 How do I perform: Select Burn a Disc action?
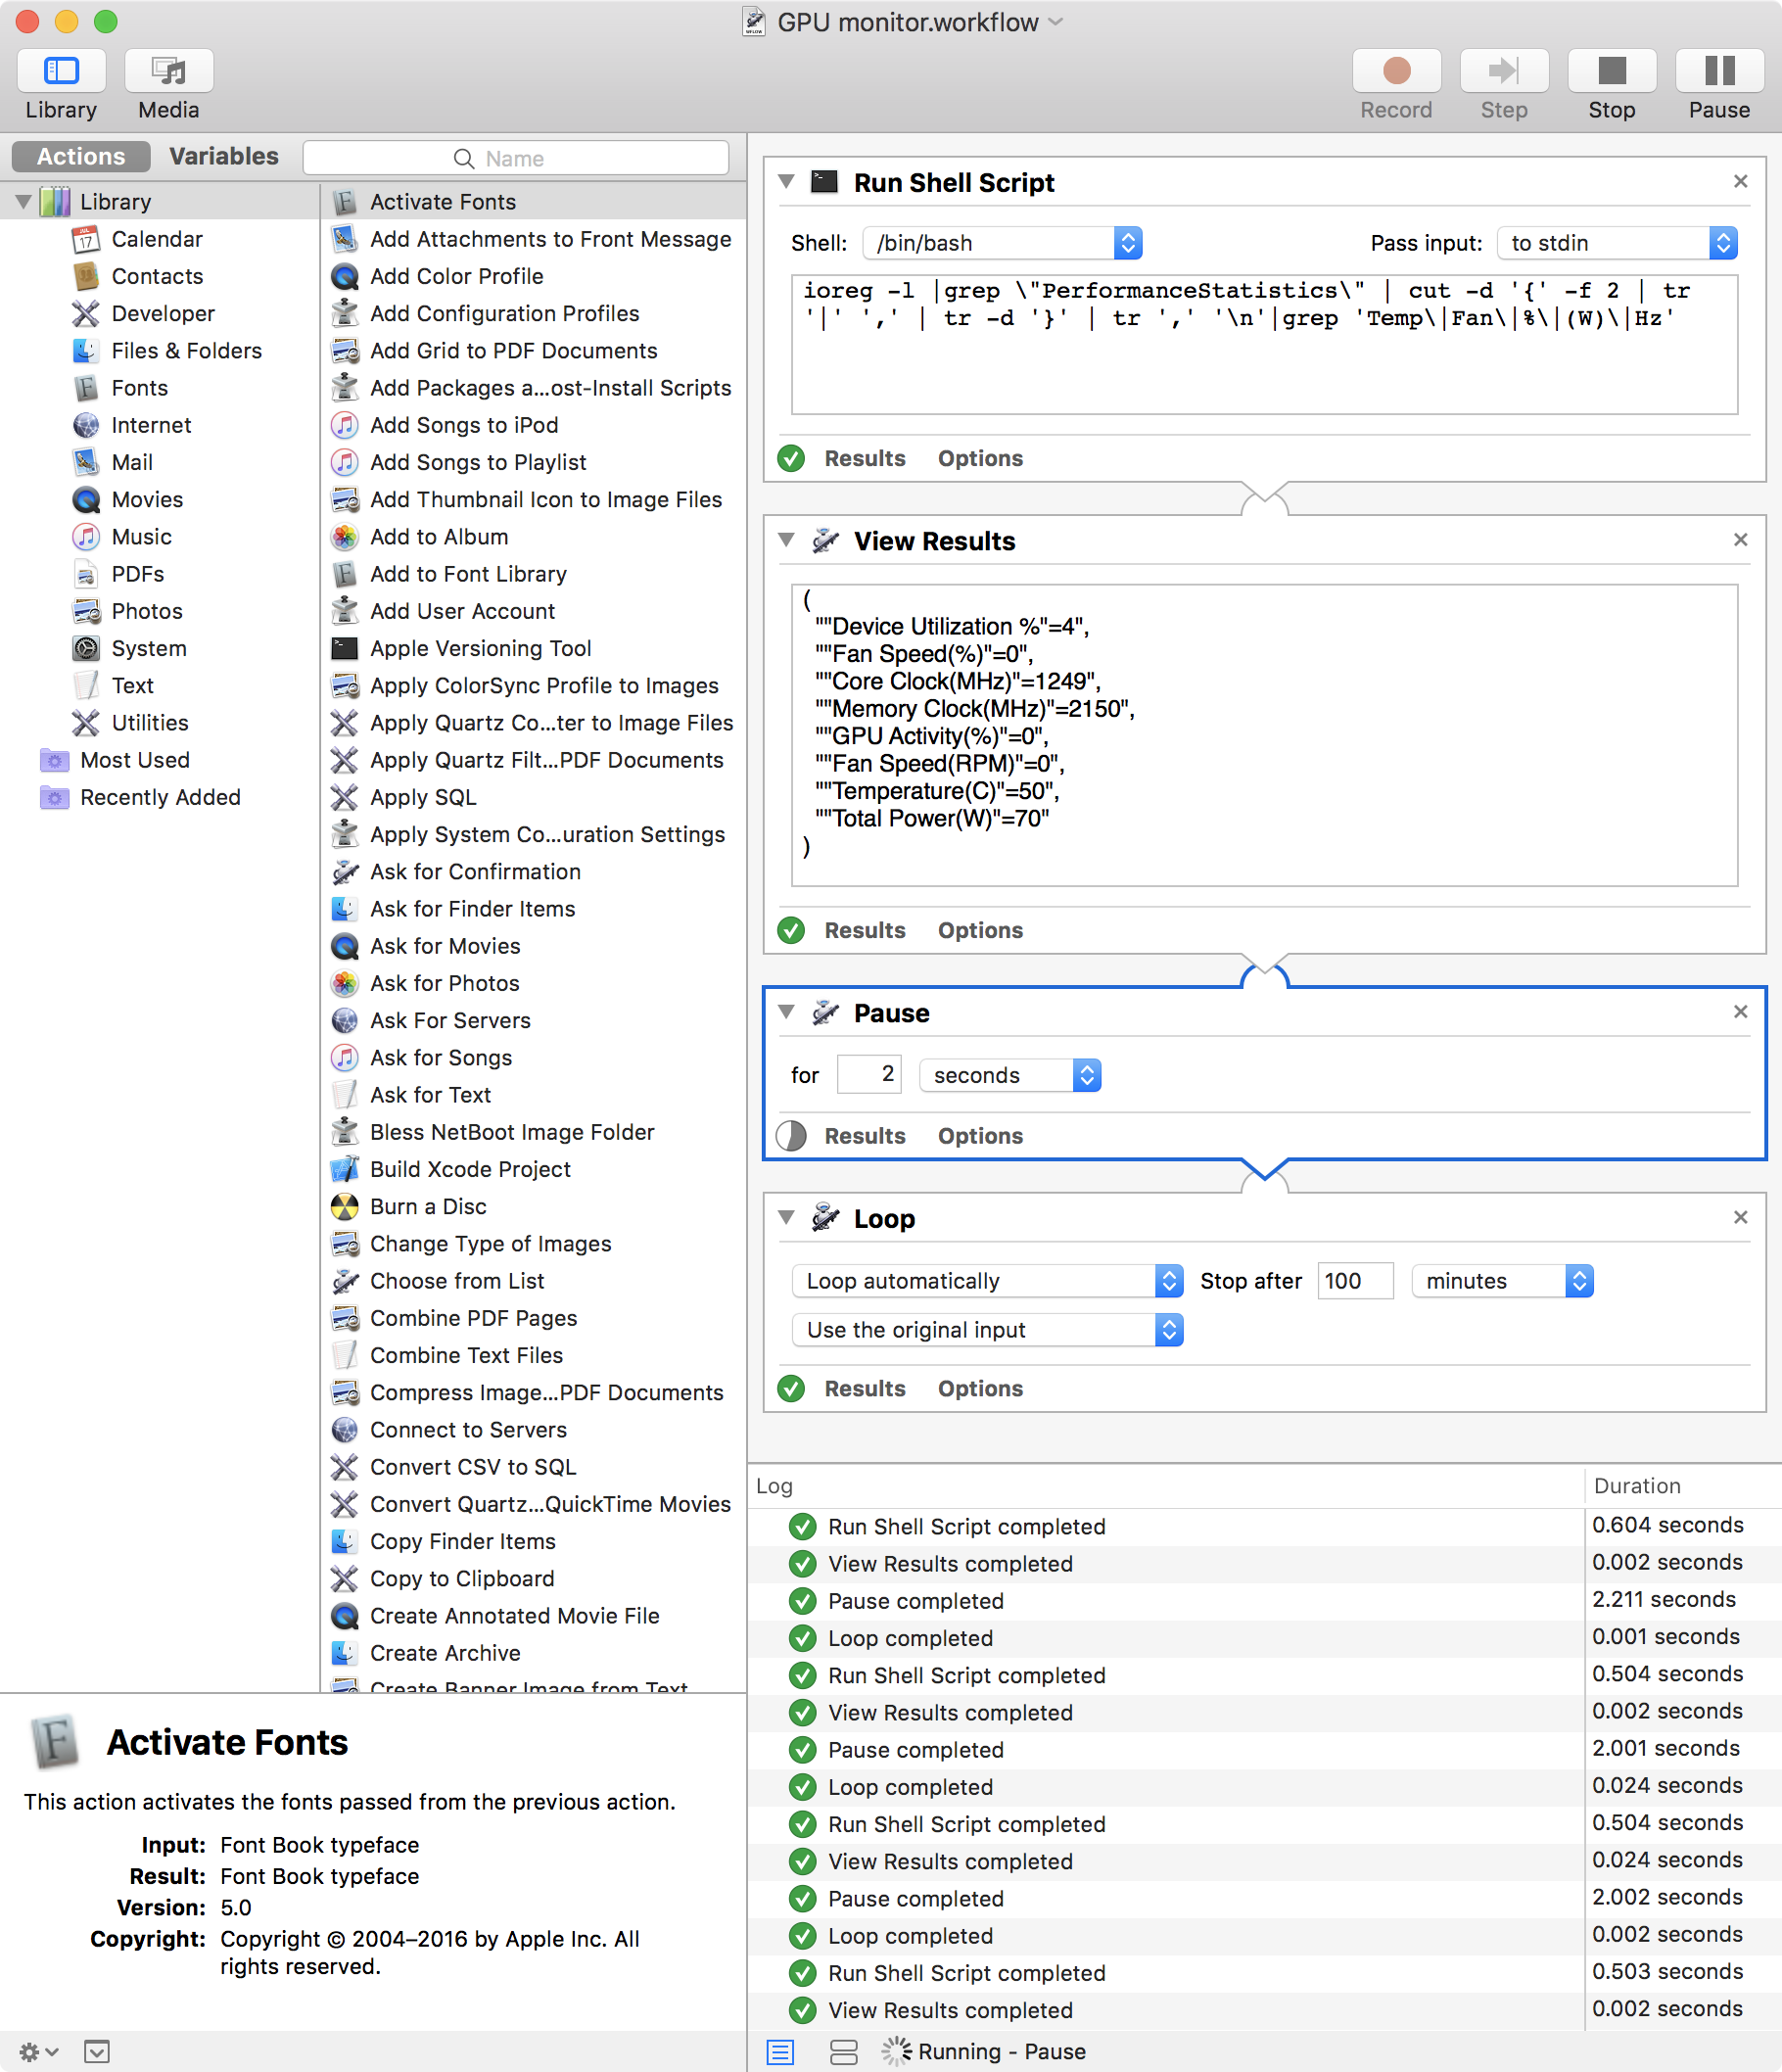(x=534, y=1207)
